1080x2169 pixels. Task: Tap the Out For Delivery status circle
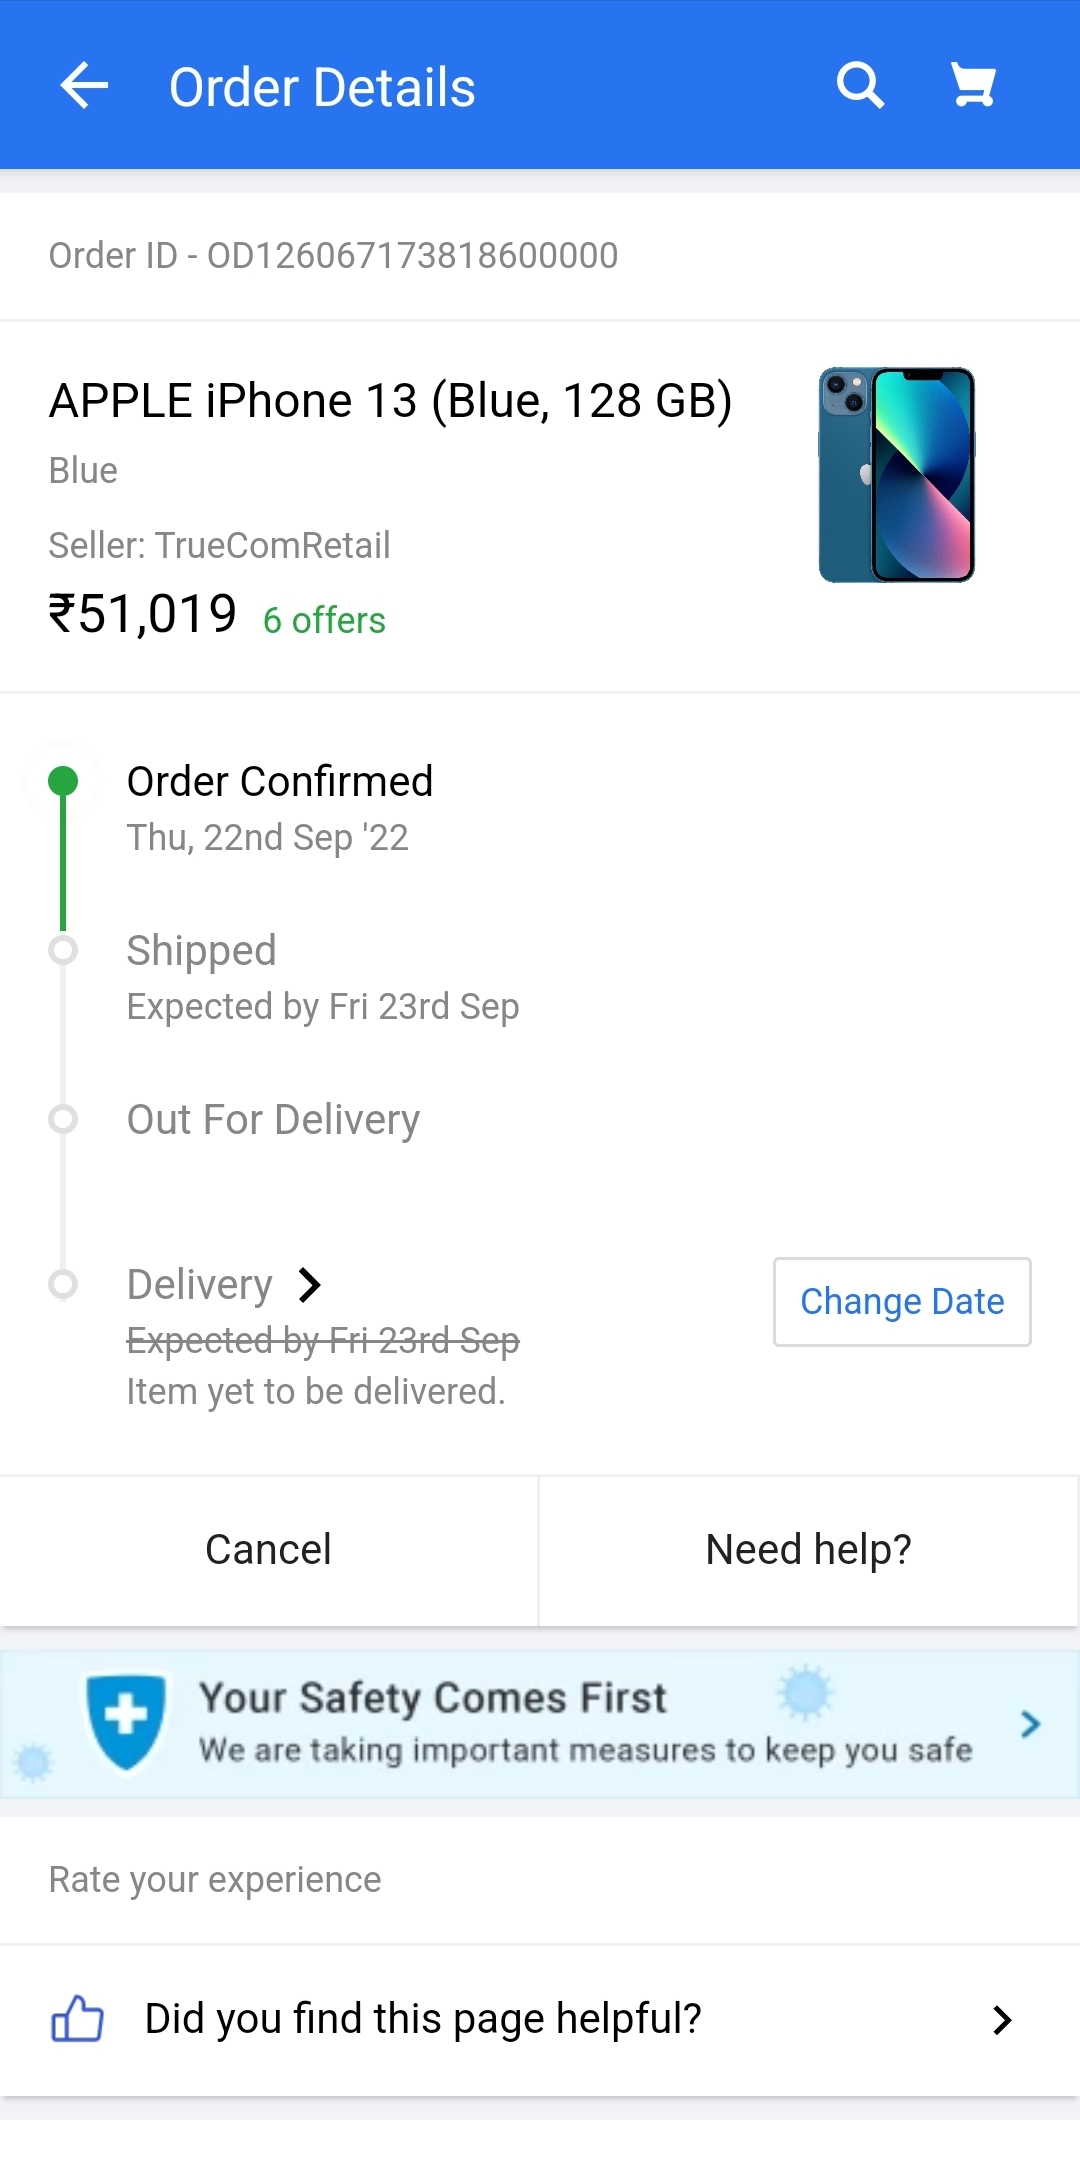pyautogui.click(x=63, y=1119)
